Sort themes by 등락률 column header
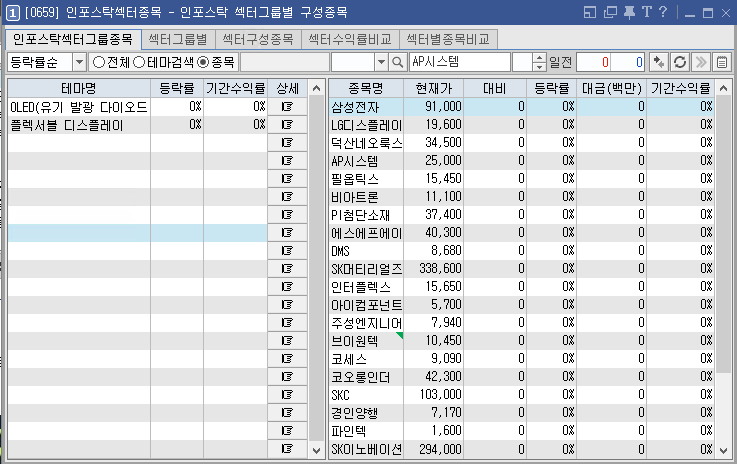 point(177,88)
